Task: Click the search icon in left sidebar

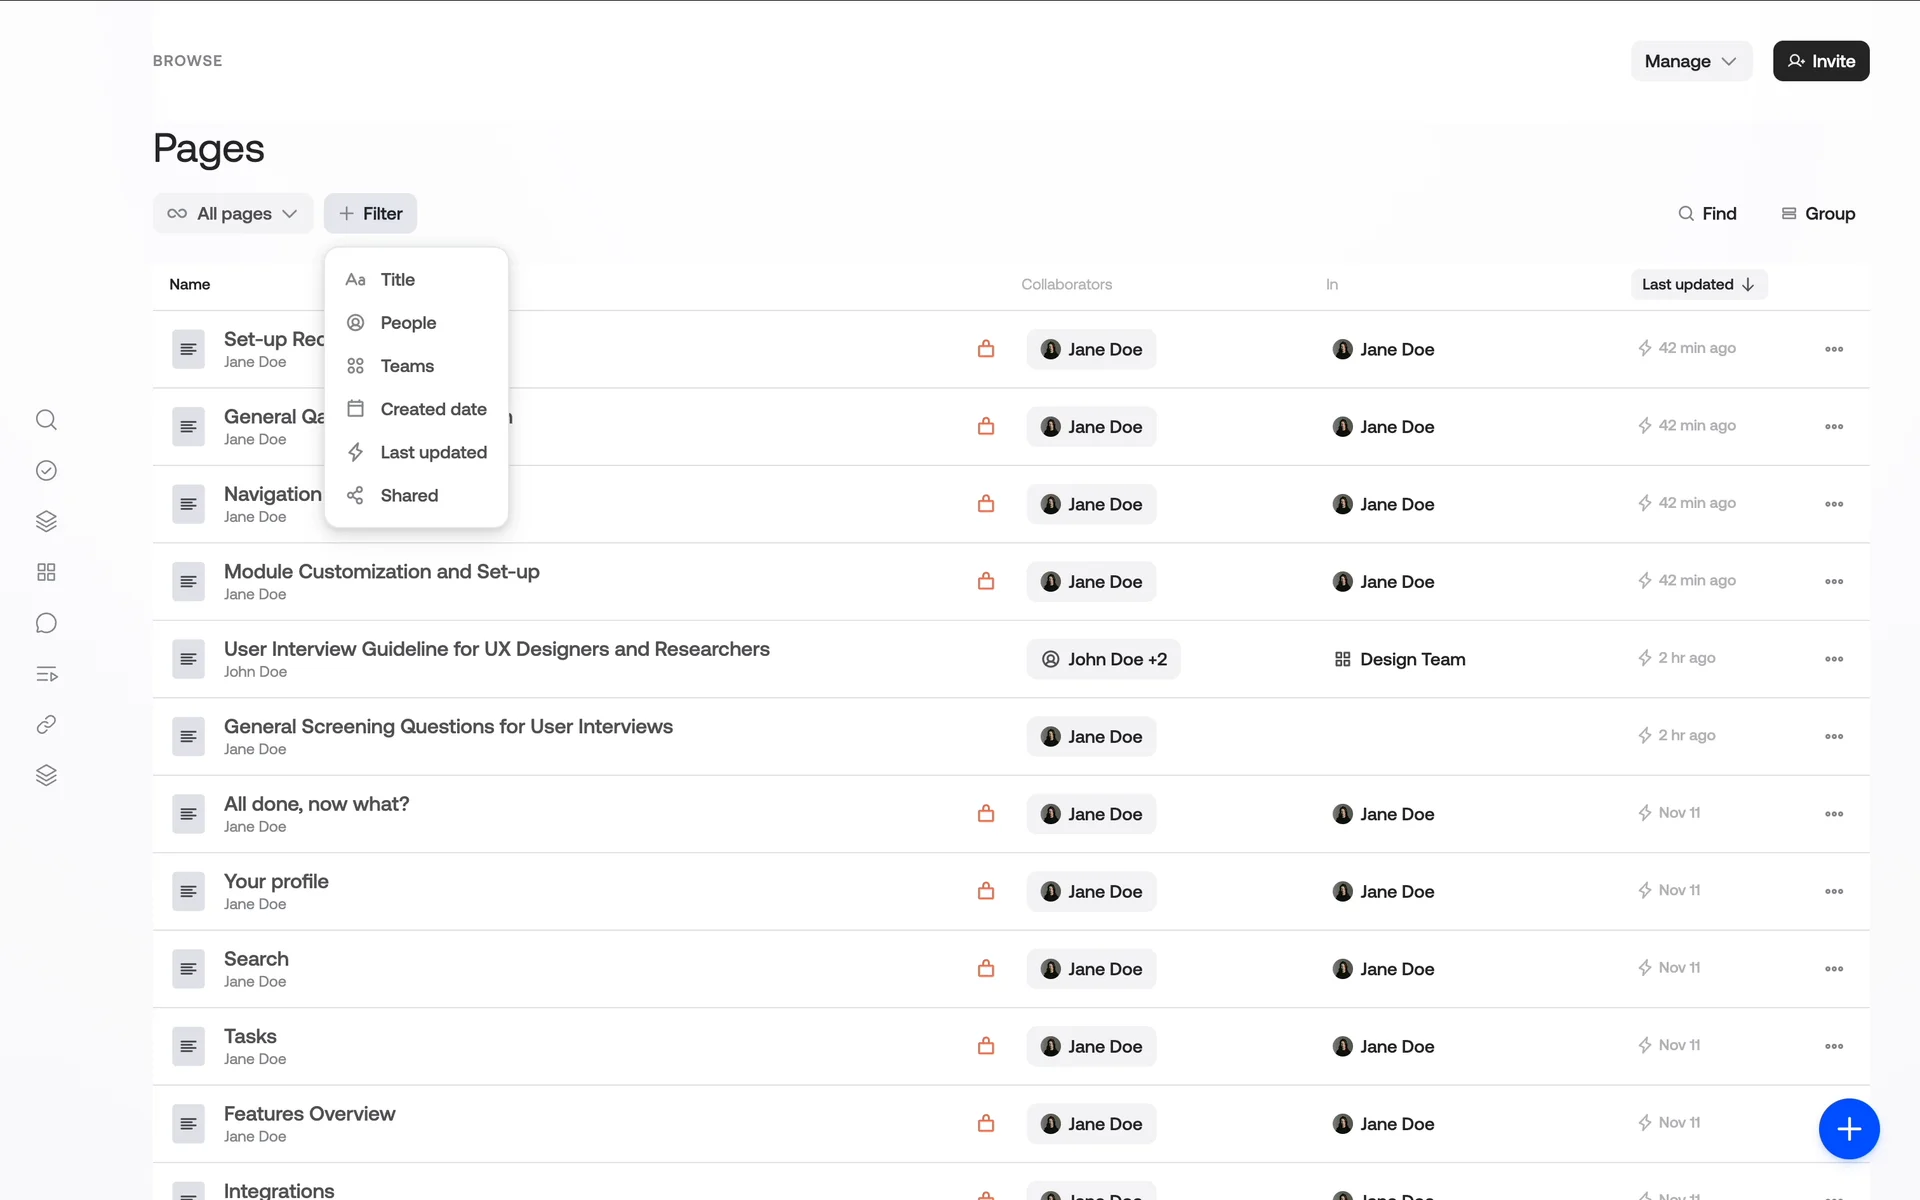Action: (46, 420)
